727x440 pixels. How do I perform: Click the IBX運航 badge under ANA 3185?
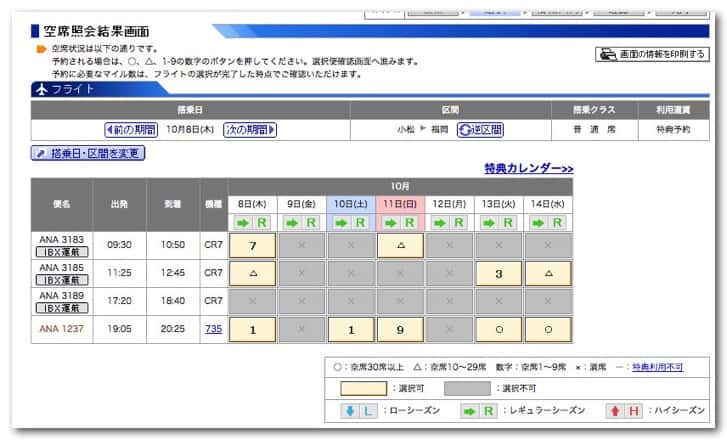point(62,280)
